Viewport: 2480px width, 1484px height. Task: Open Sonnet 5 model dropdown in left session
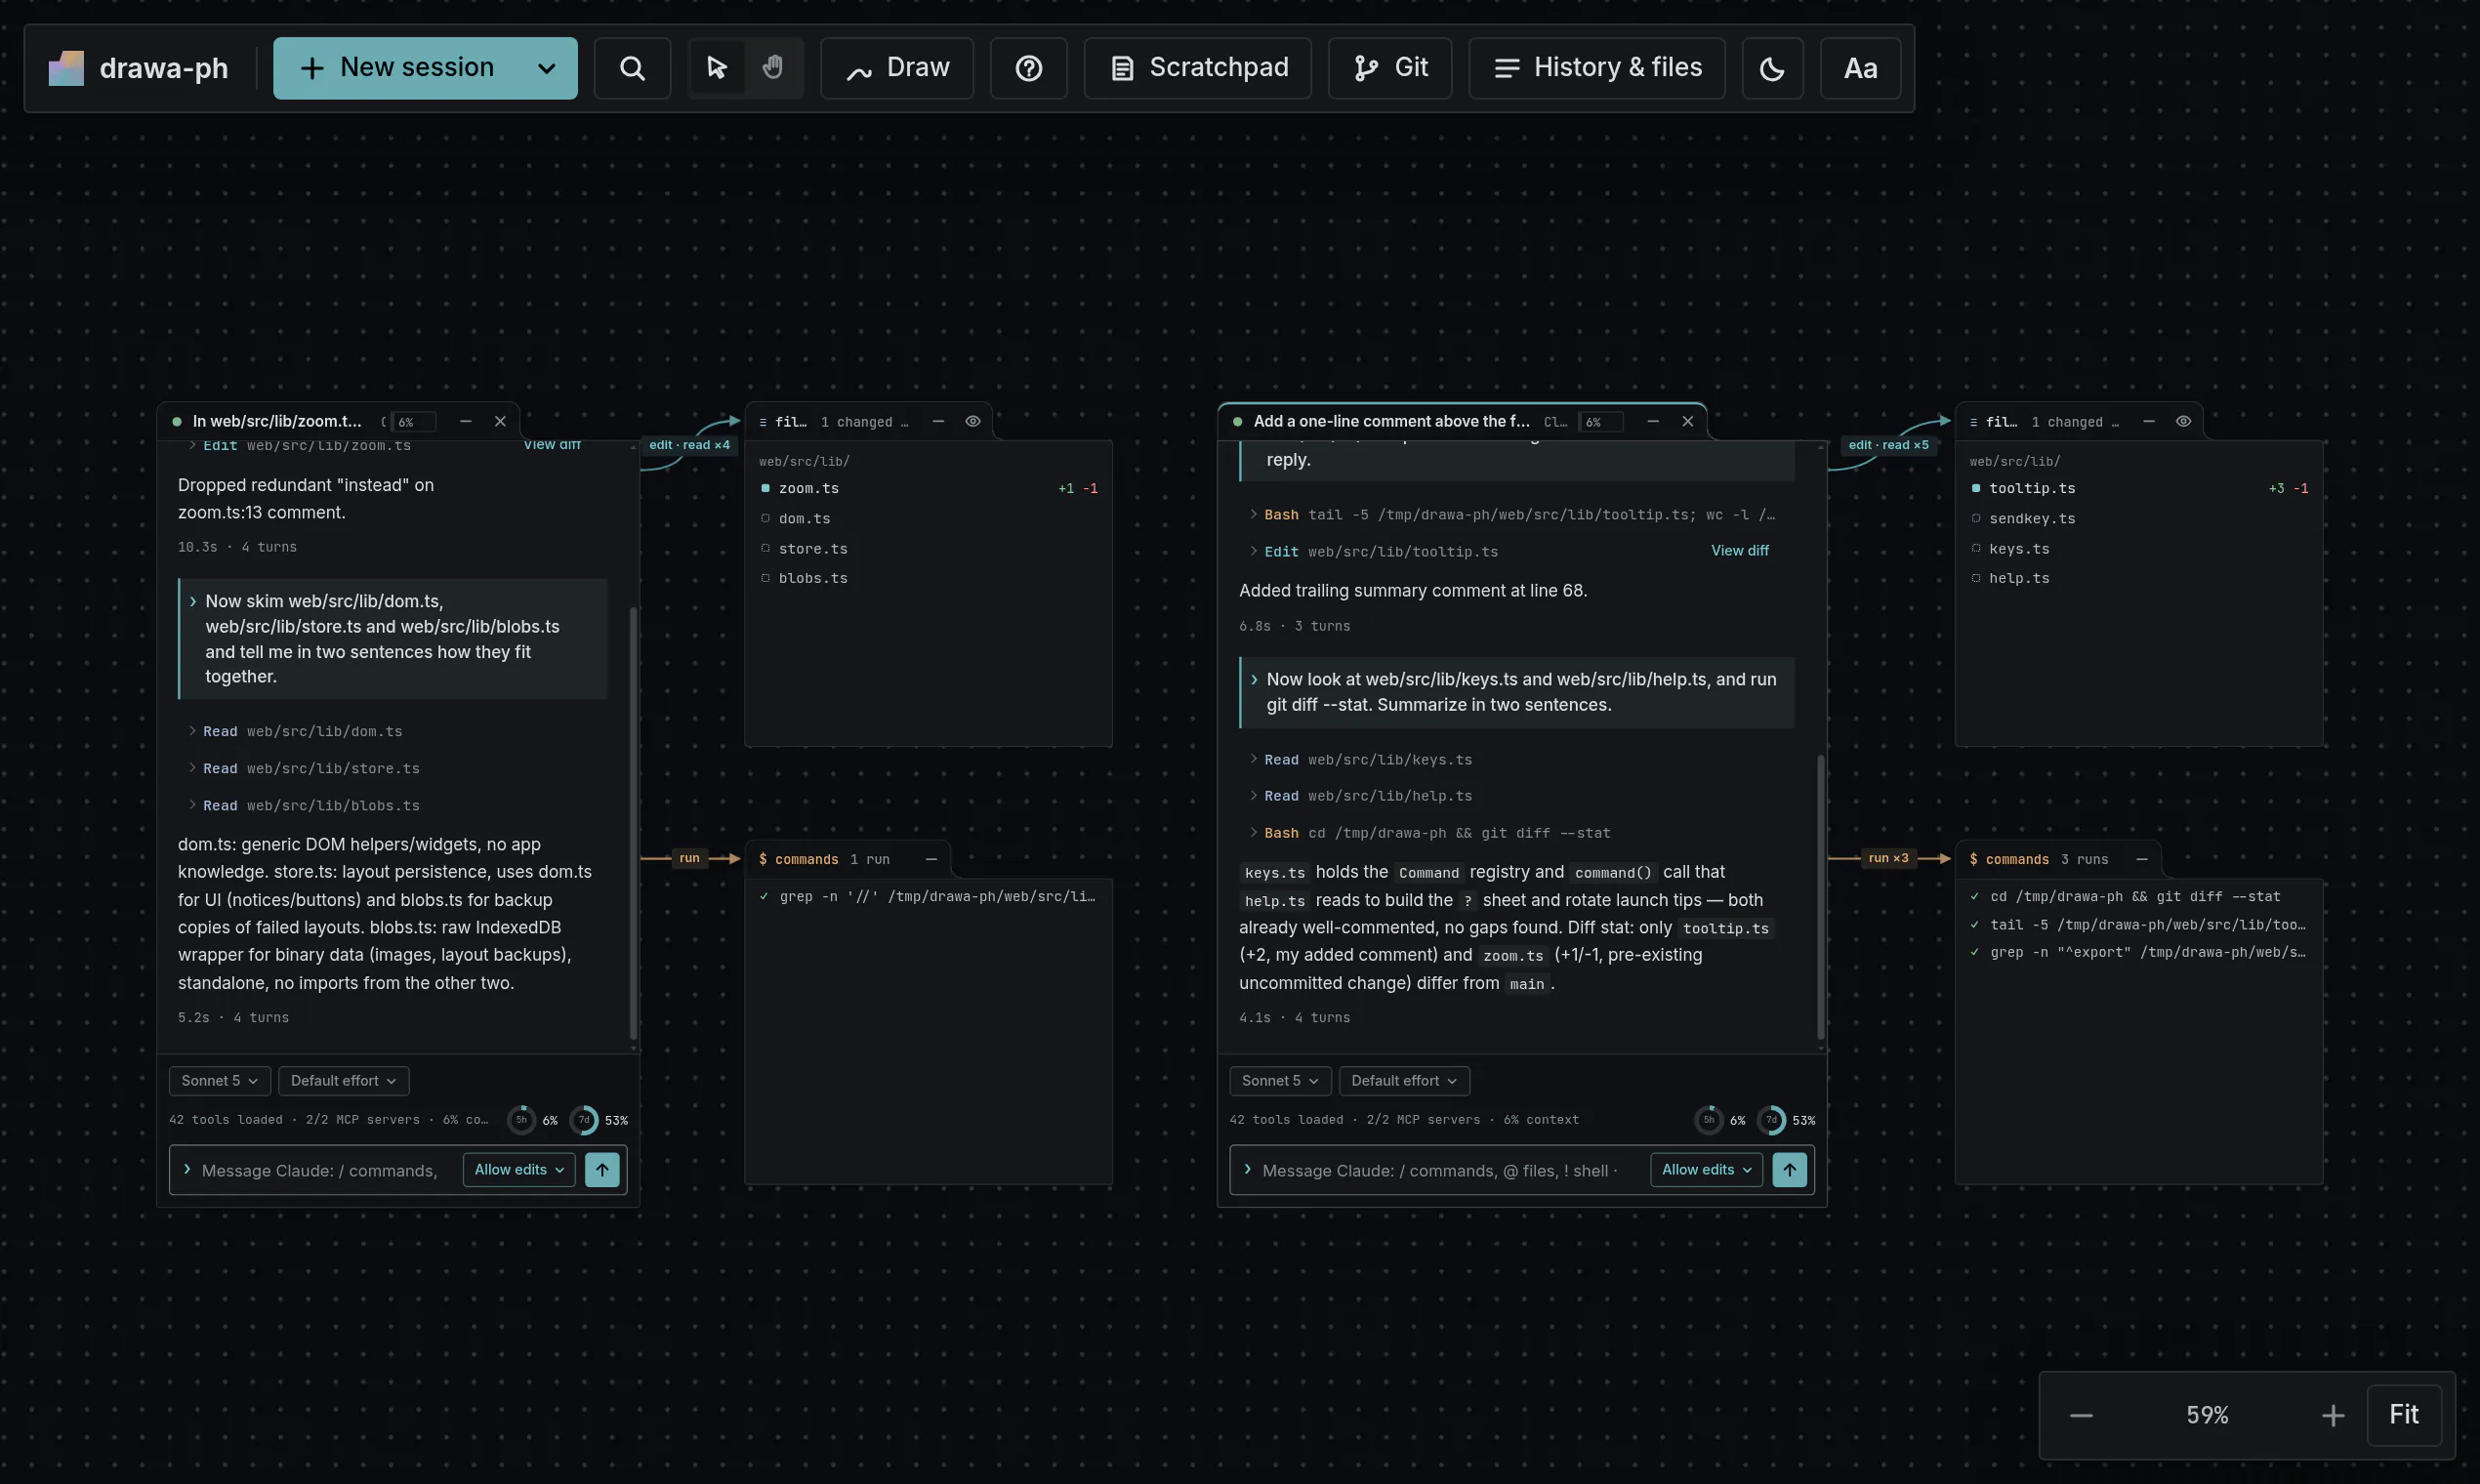[219, 1080]
